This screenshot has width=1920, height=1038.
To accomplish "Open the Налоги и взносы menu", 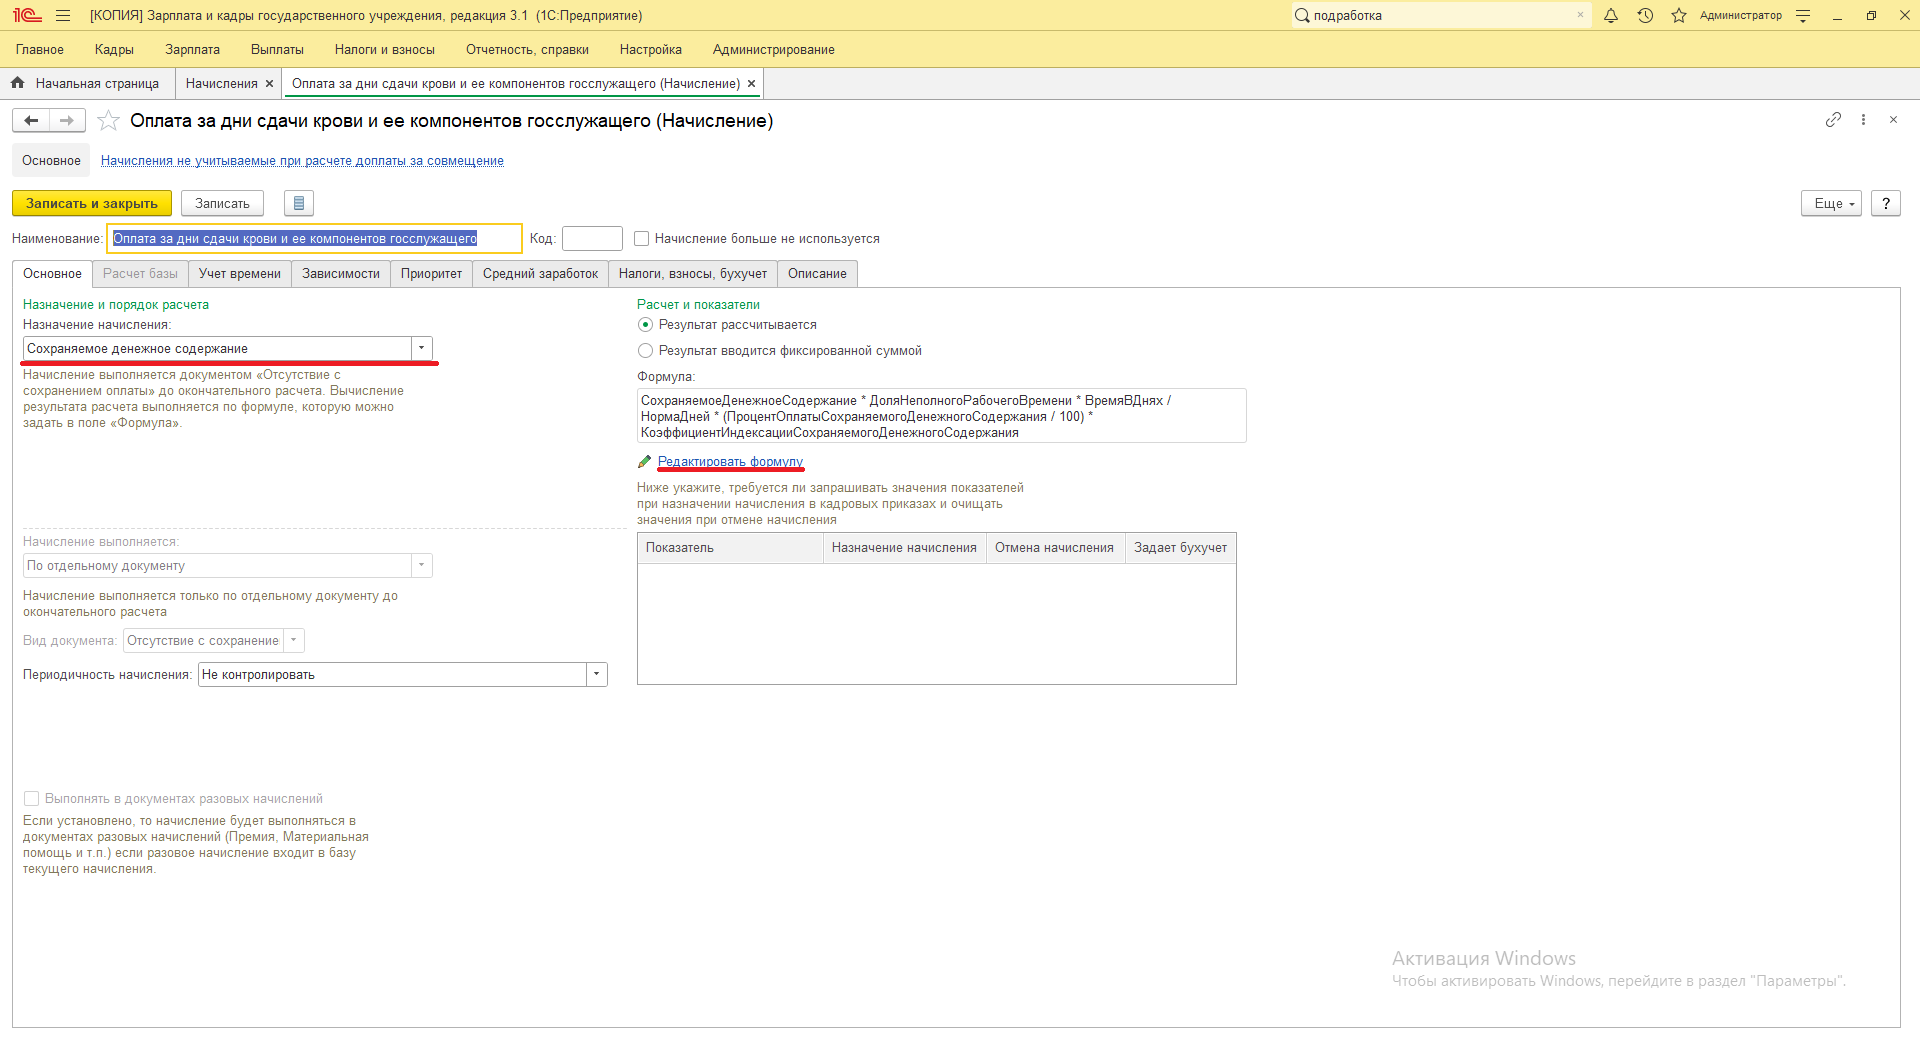I will [385, 49].
